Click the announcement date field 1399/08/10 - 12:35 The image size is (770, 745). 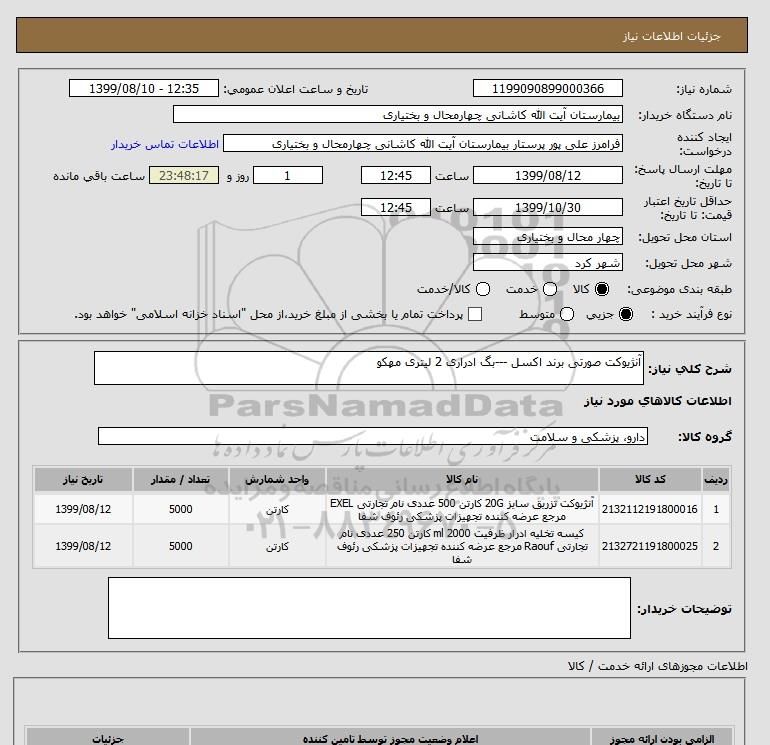(x=144, y=88)
